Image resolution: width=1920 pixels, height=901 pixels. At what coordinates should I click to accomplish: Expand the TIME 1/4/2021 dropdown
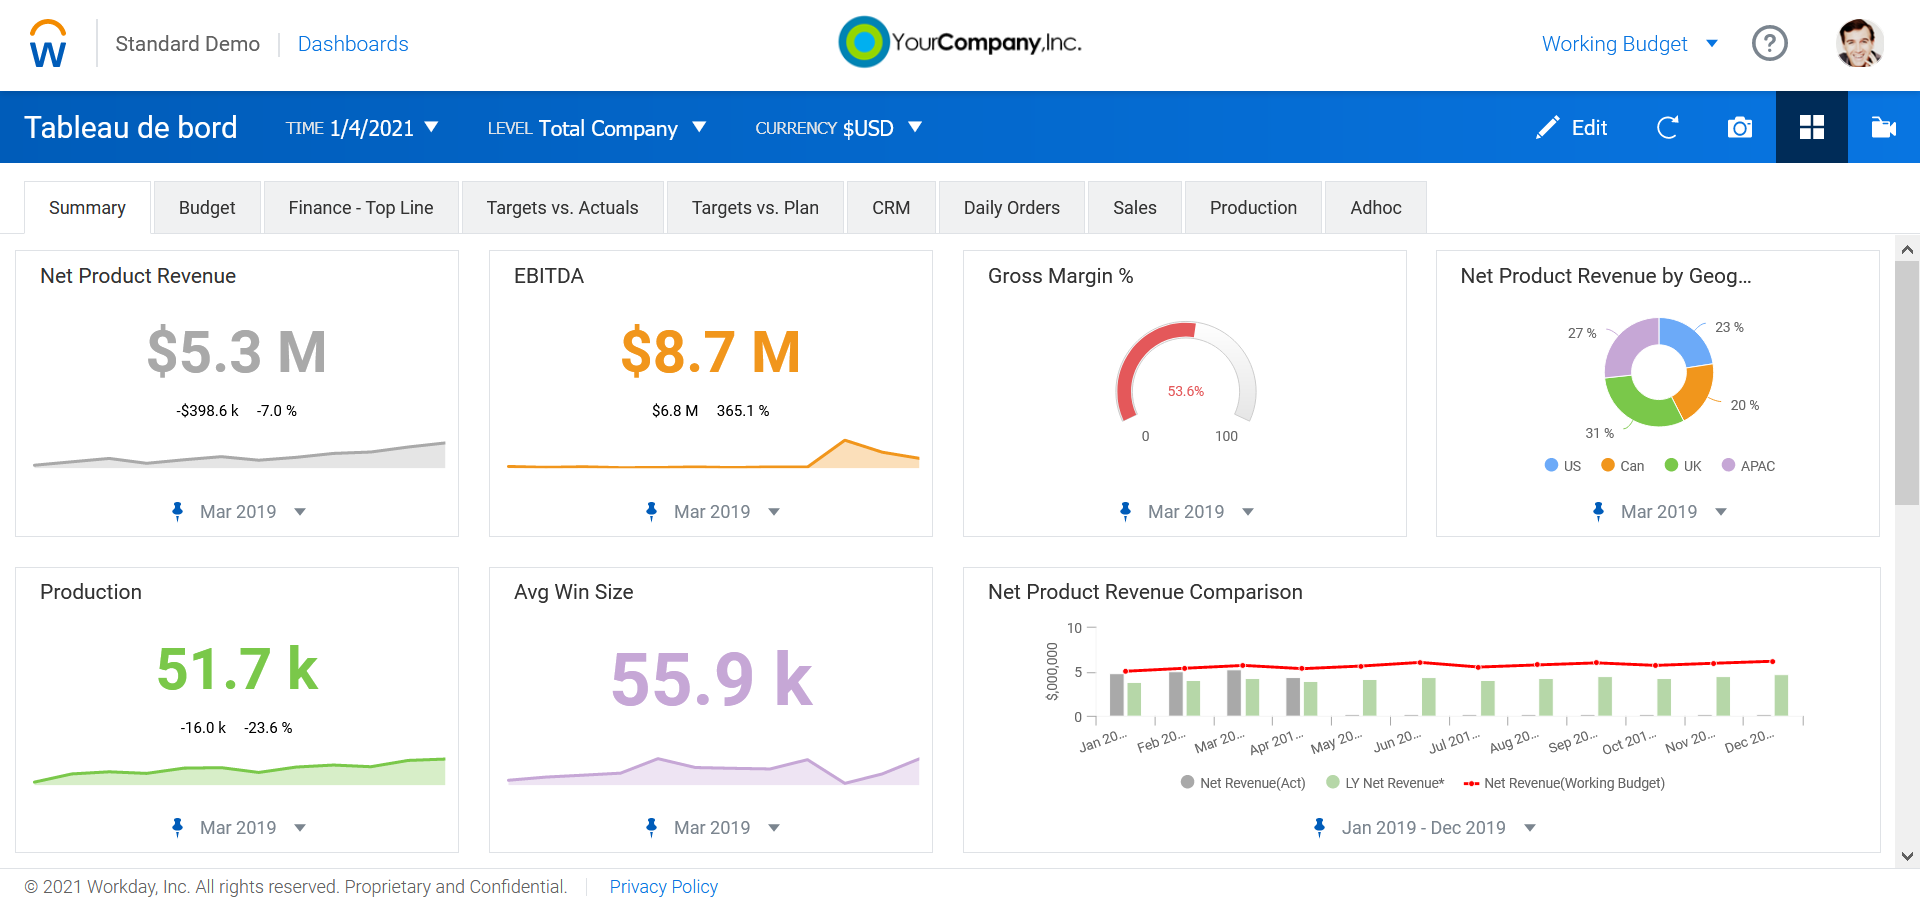pyautogui.click(x=362, y=128)
